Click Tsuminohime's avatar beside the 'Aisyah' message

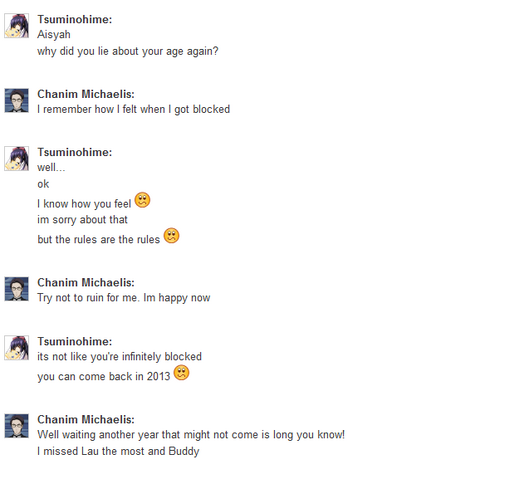tap(17, 26)
